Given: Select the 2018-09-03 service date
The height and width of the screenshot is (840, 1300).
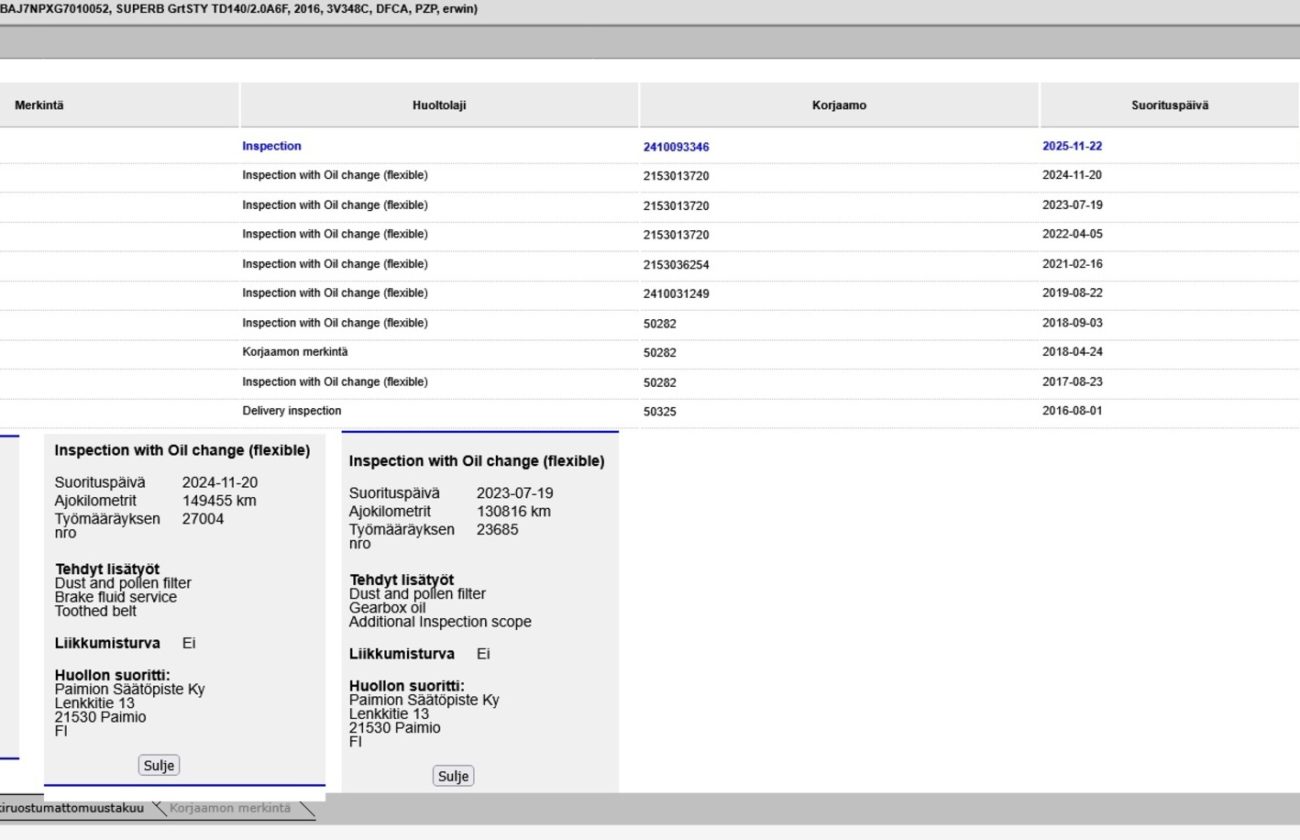Looking at the screenshot, I should click(x=1072, y=323).
